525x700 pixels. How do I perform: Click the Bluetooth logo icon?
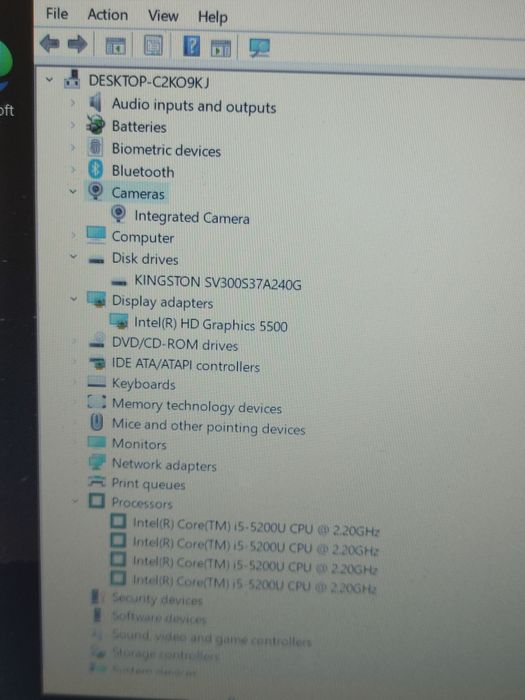pos(96,169)
